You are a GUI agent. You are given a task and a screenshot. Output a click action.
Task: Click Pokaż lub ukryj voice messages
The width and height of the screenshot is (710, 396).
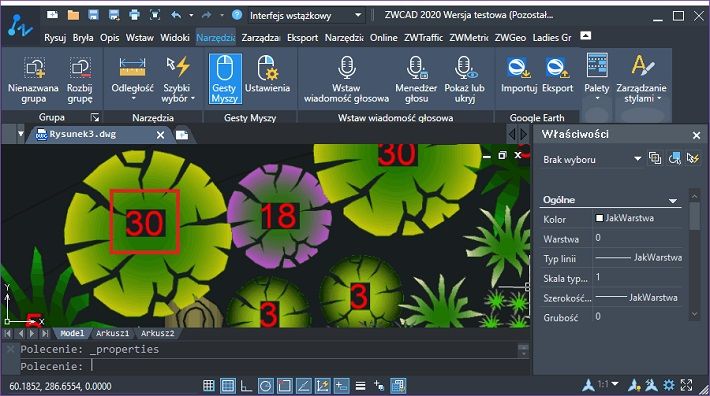coord(465,80)
